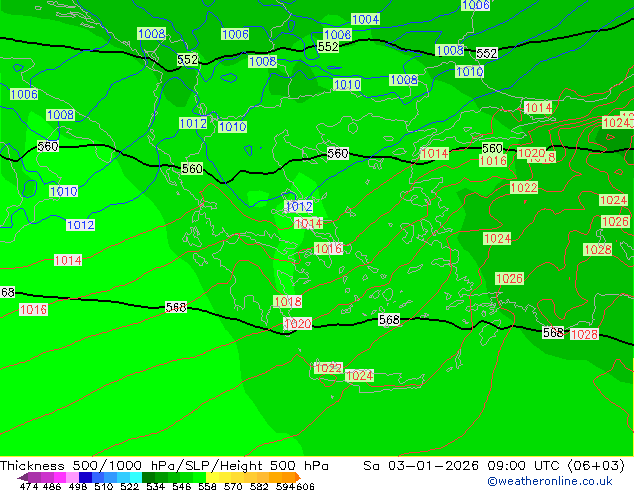Click the legend value 582
The width and height of the screenshot is (634, 490).
(x=259, y=486)
